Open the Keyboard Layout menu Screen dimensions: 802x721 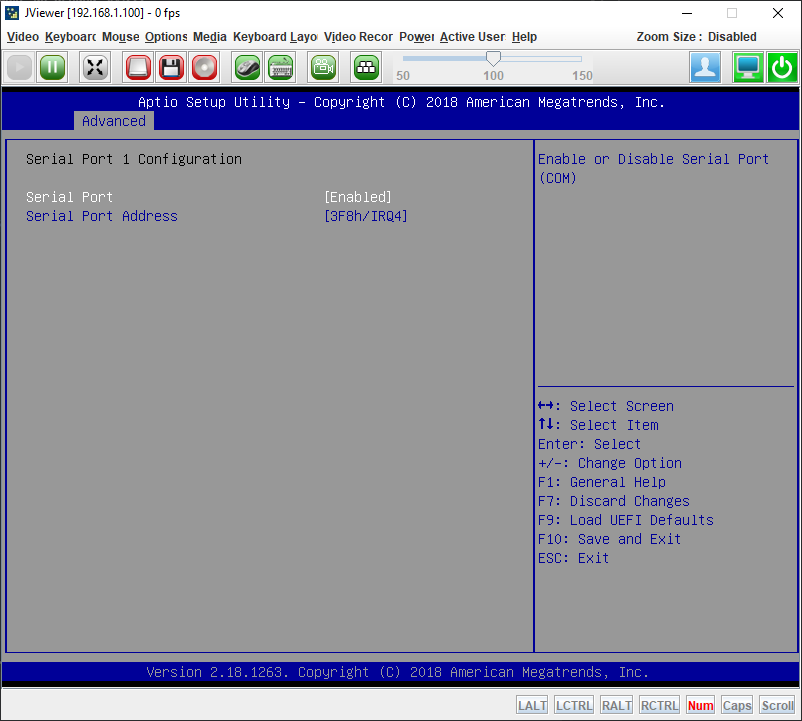point(275,37)
